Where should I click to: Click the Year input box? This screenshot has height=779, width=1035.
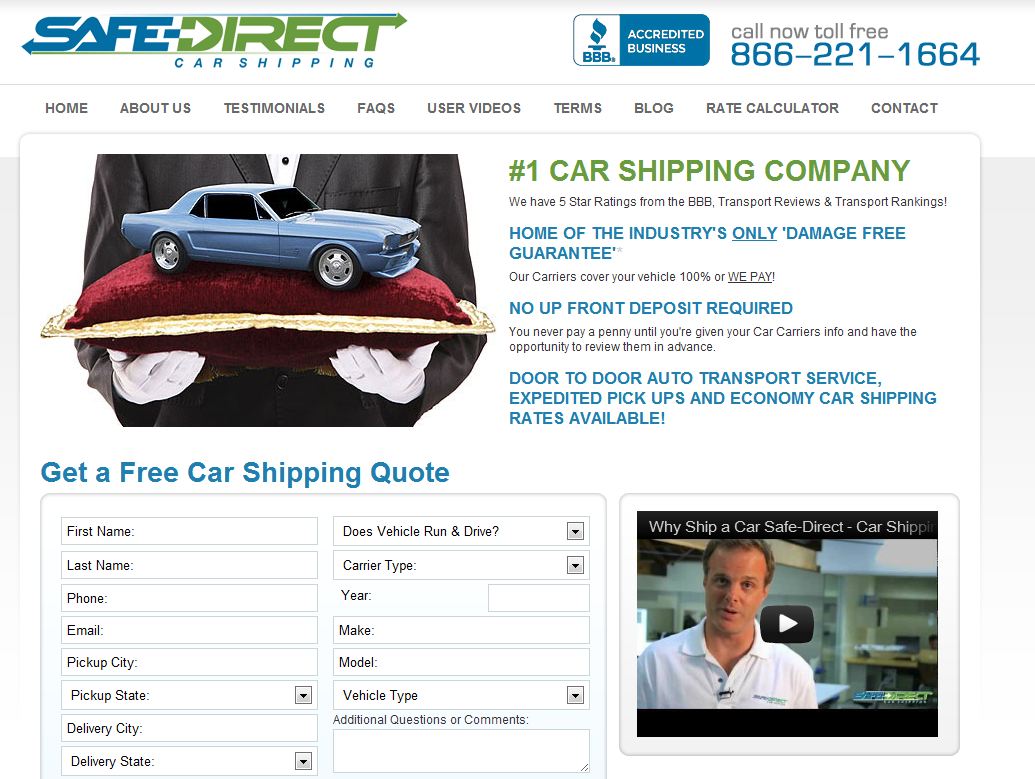(539, 597)
